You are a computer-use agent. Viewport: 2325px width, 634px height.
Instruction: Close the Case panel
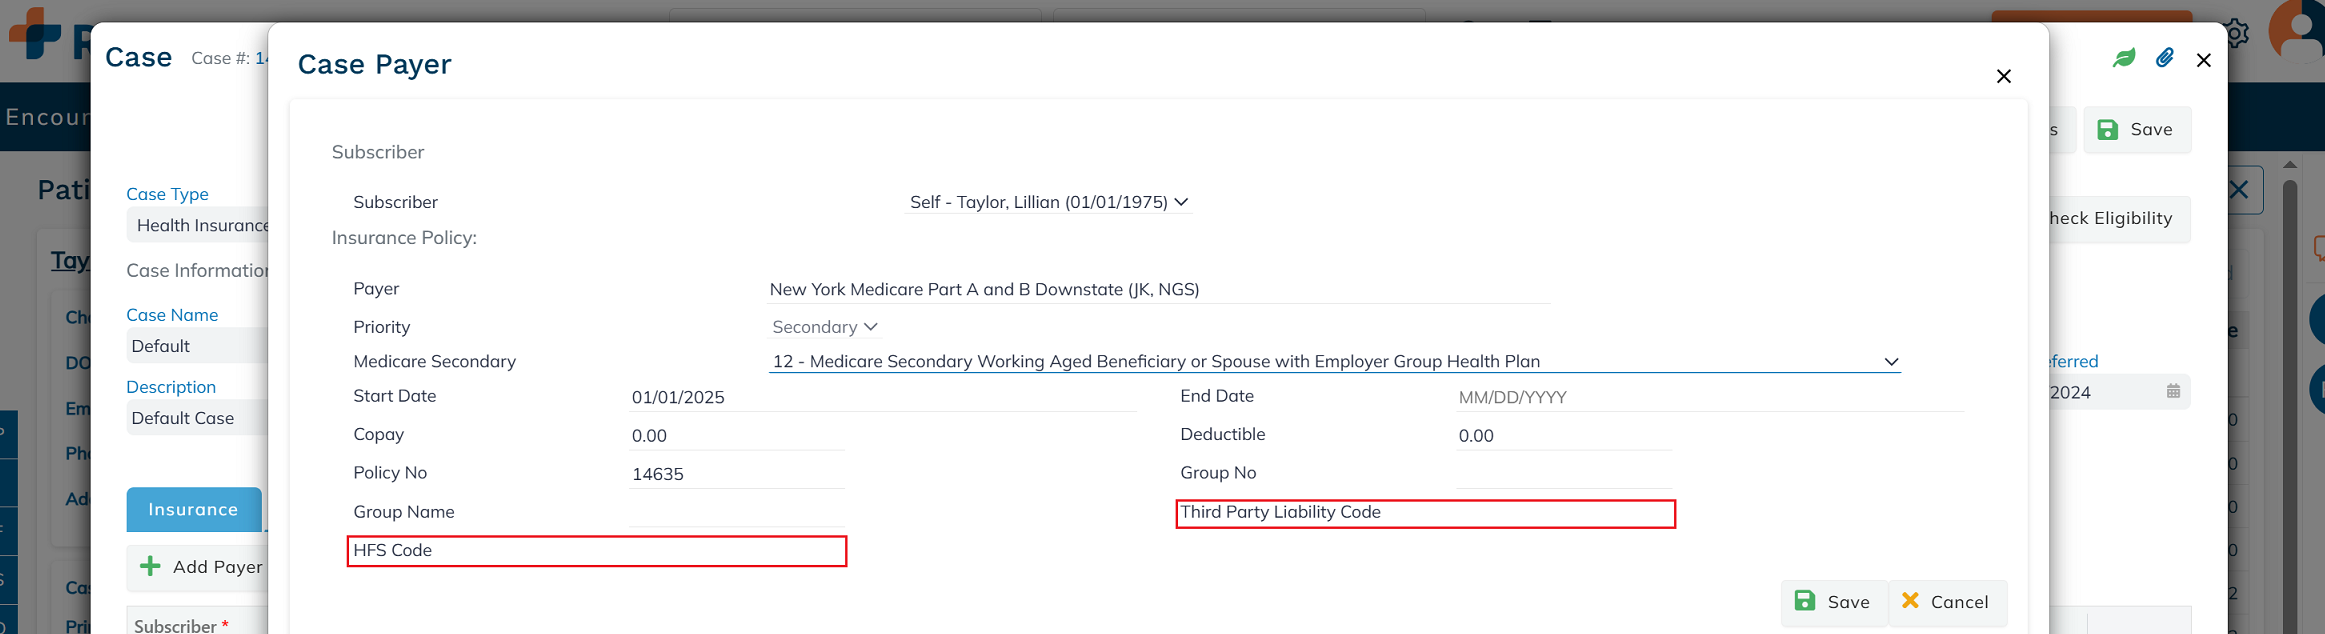click(2203, 61)
